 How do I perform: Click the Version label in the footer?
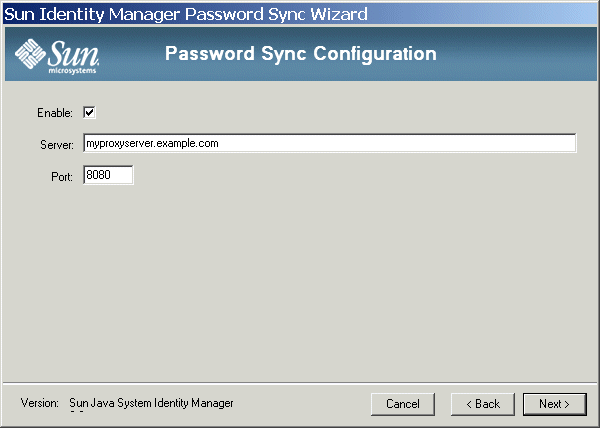coord(39,403)
